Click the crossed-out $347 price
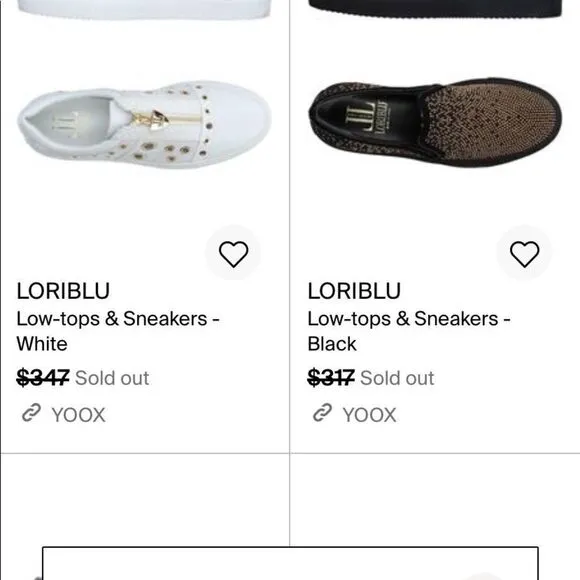 [43, 378]
